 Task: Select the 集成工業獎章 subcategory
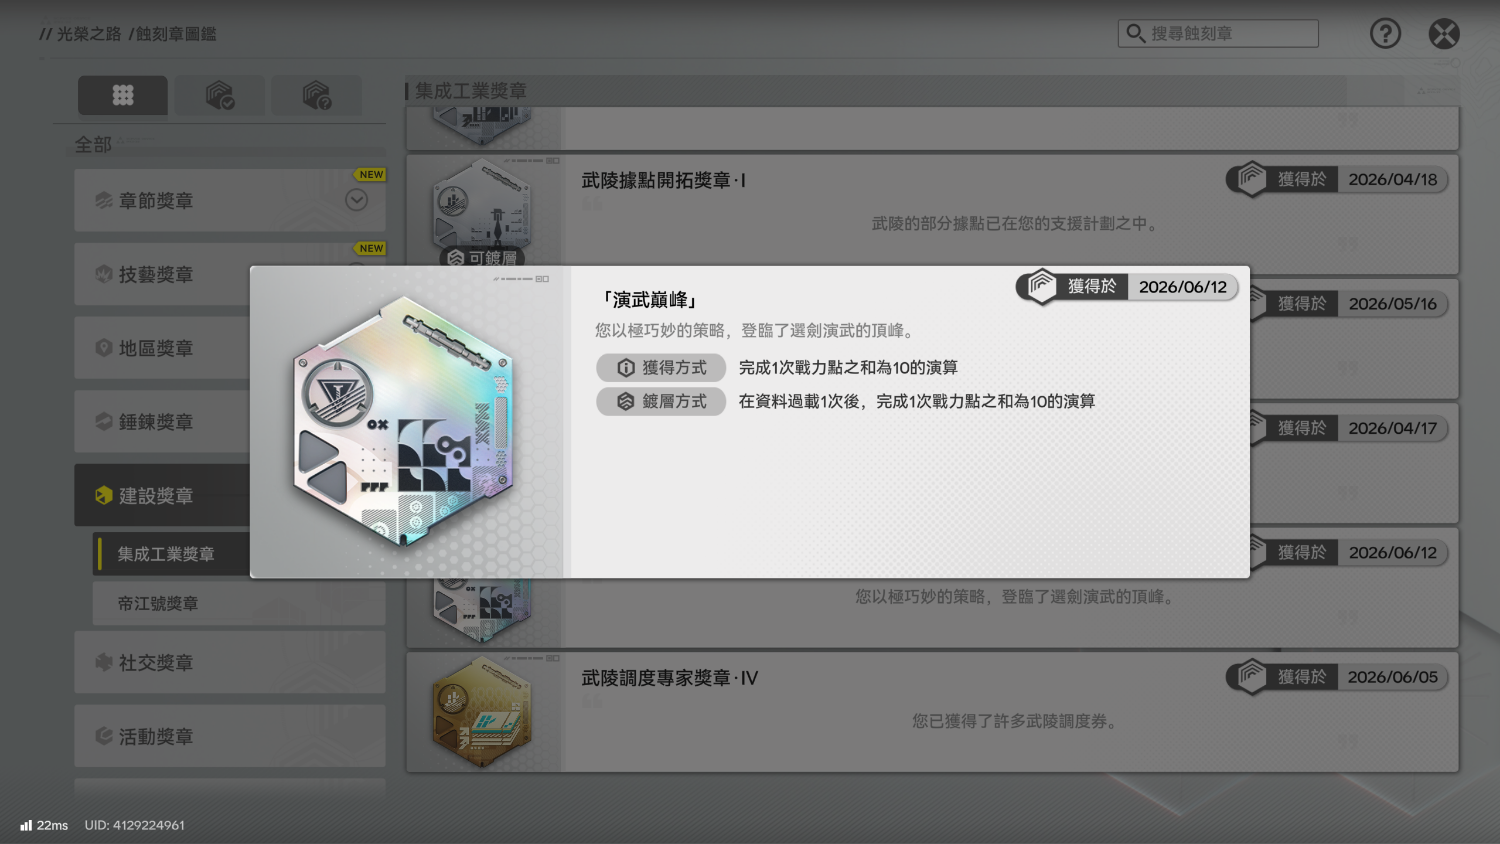coord(171,554)
